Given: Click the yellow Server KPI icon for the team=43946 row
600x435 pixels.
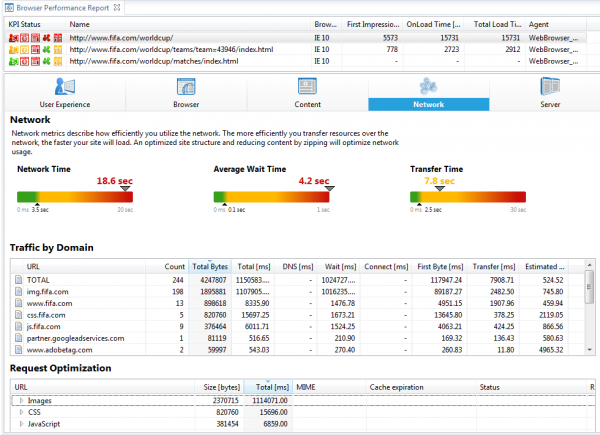Looking at the screenshot, I should click(58, 49).
